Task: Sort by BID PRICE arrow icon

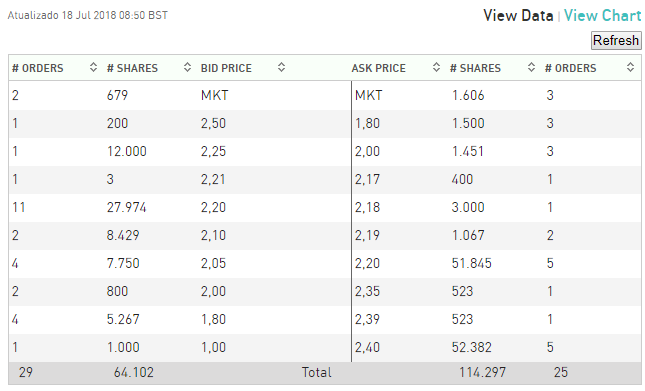Action: click(281, 67)
